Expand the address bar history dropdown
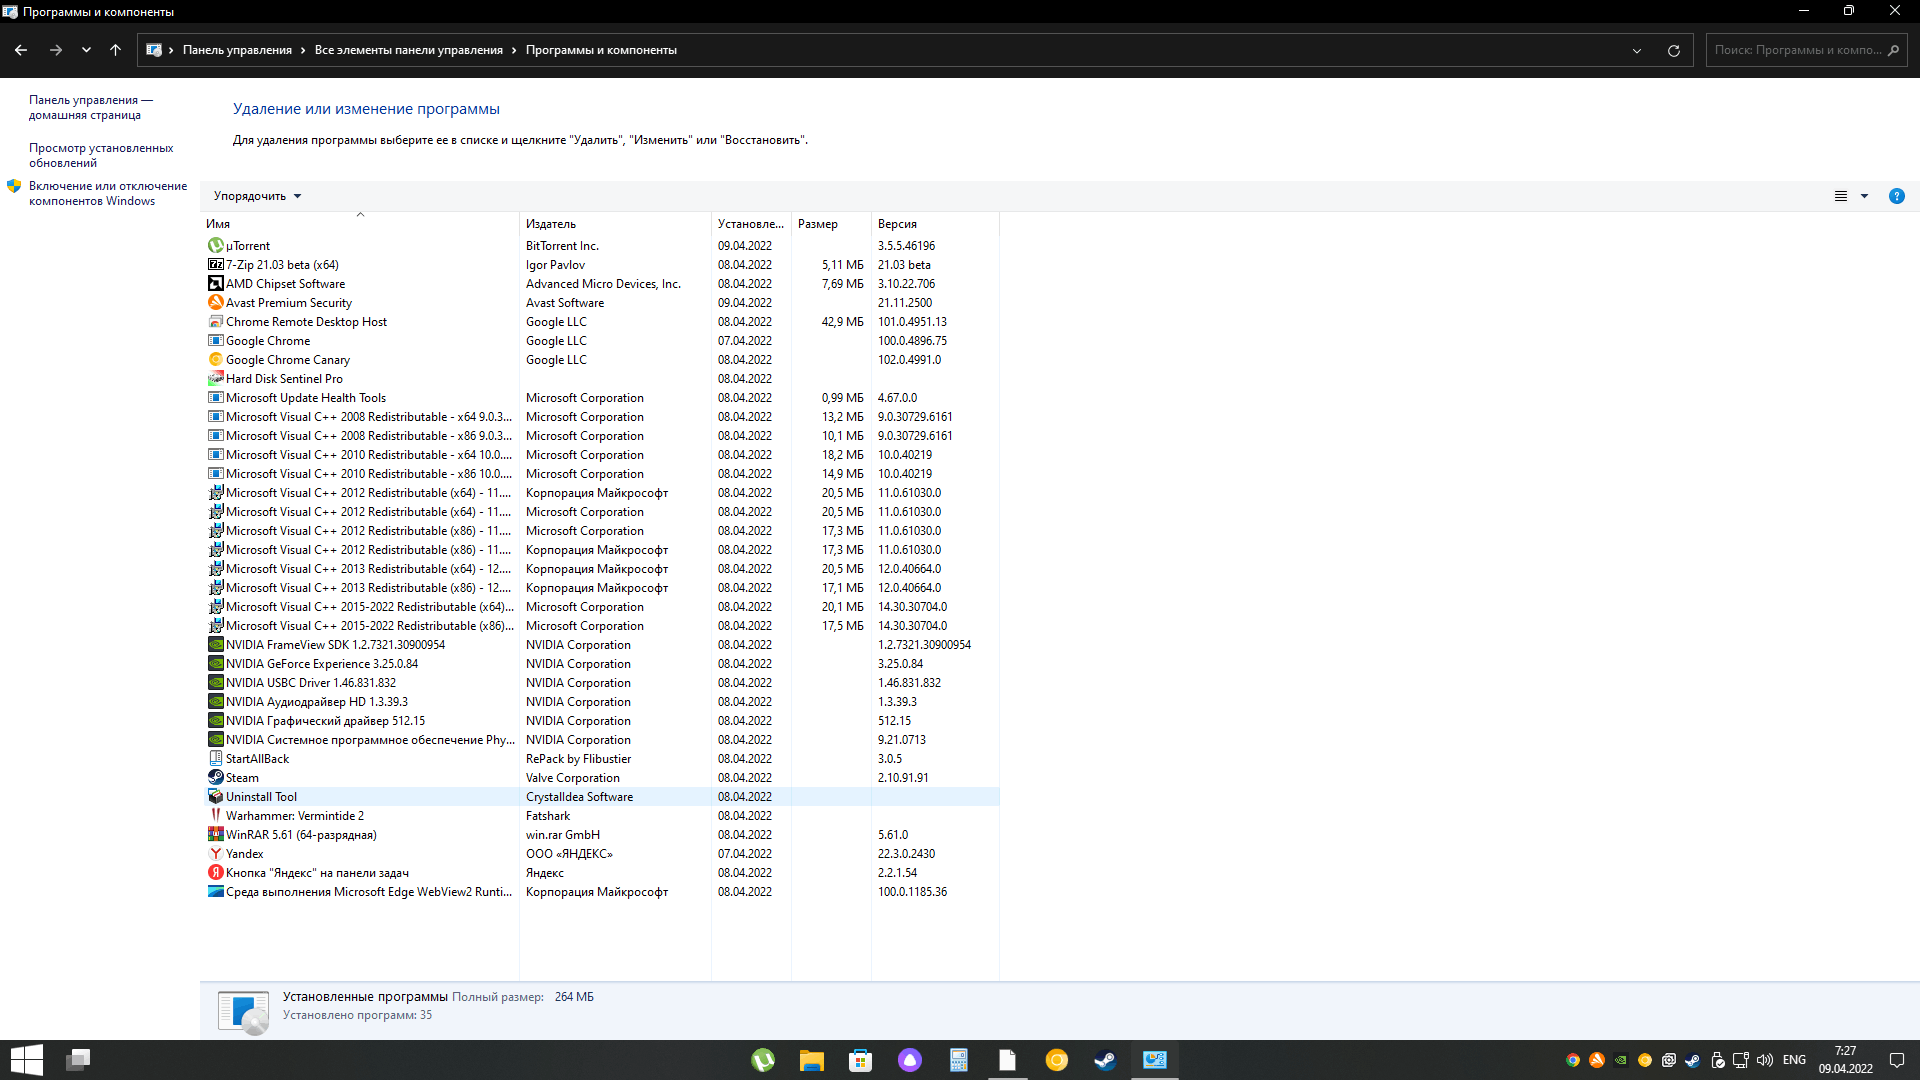 pos(1637,50)
